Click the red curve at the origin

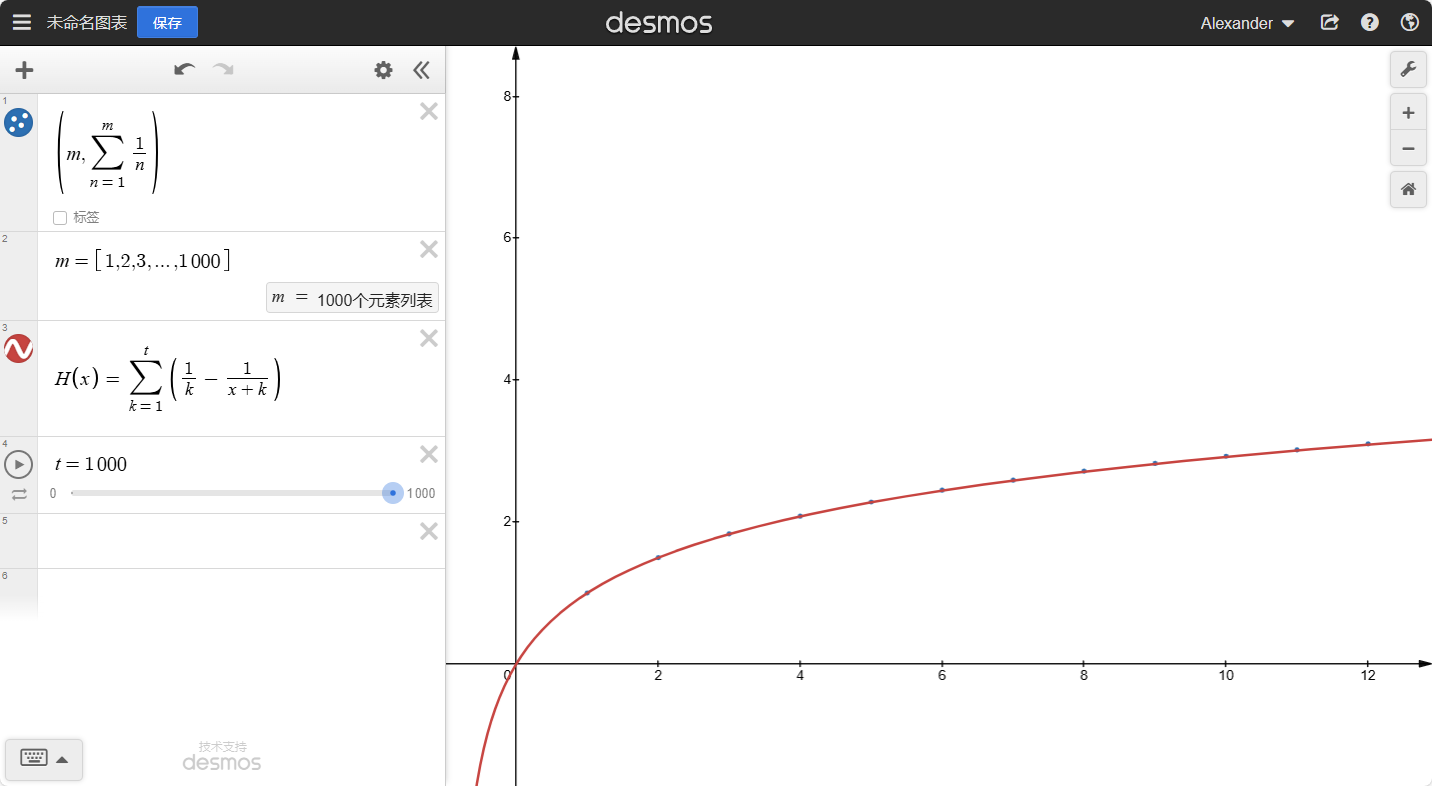pos(516,663)
